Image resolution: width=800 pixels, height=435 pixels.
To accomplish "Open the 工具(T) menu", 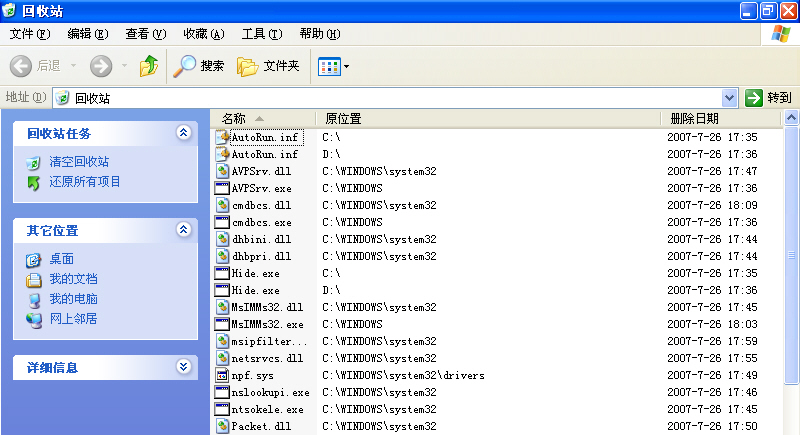I will pos(262,34).
